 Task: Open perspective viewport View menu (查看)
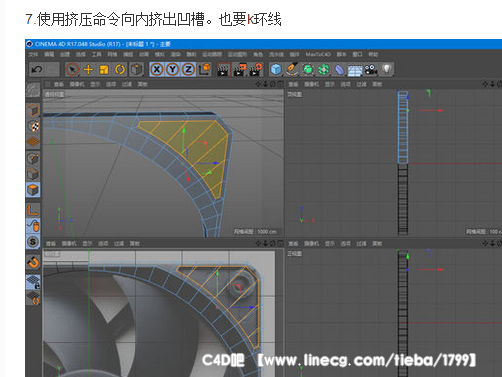point(59,84)
